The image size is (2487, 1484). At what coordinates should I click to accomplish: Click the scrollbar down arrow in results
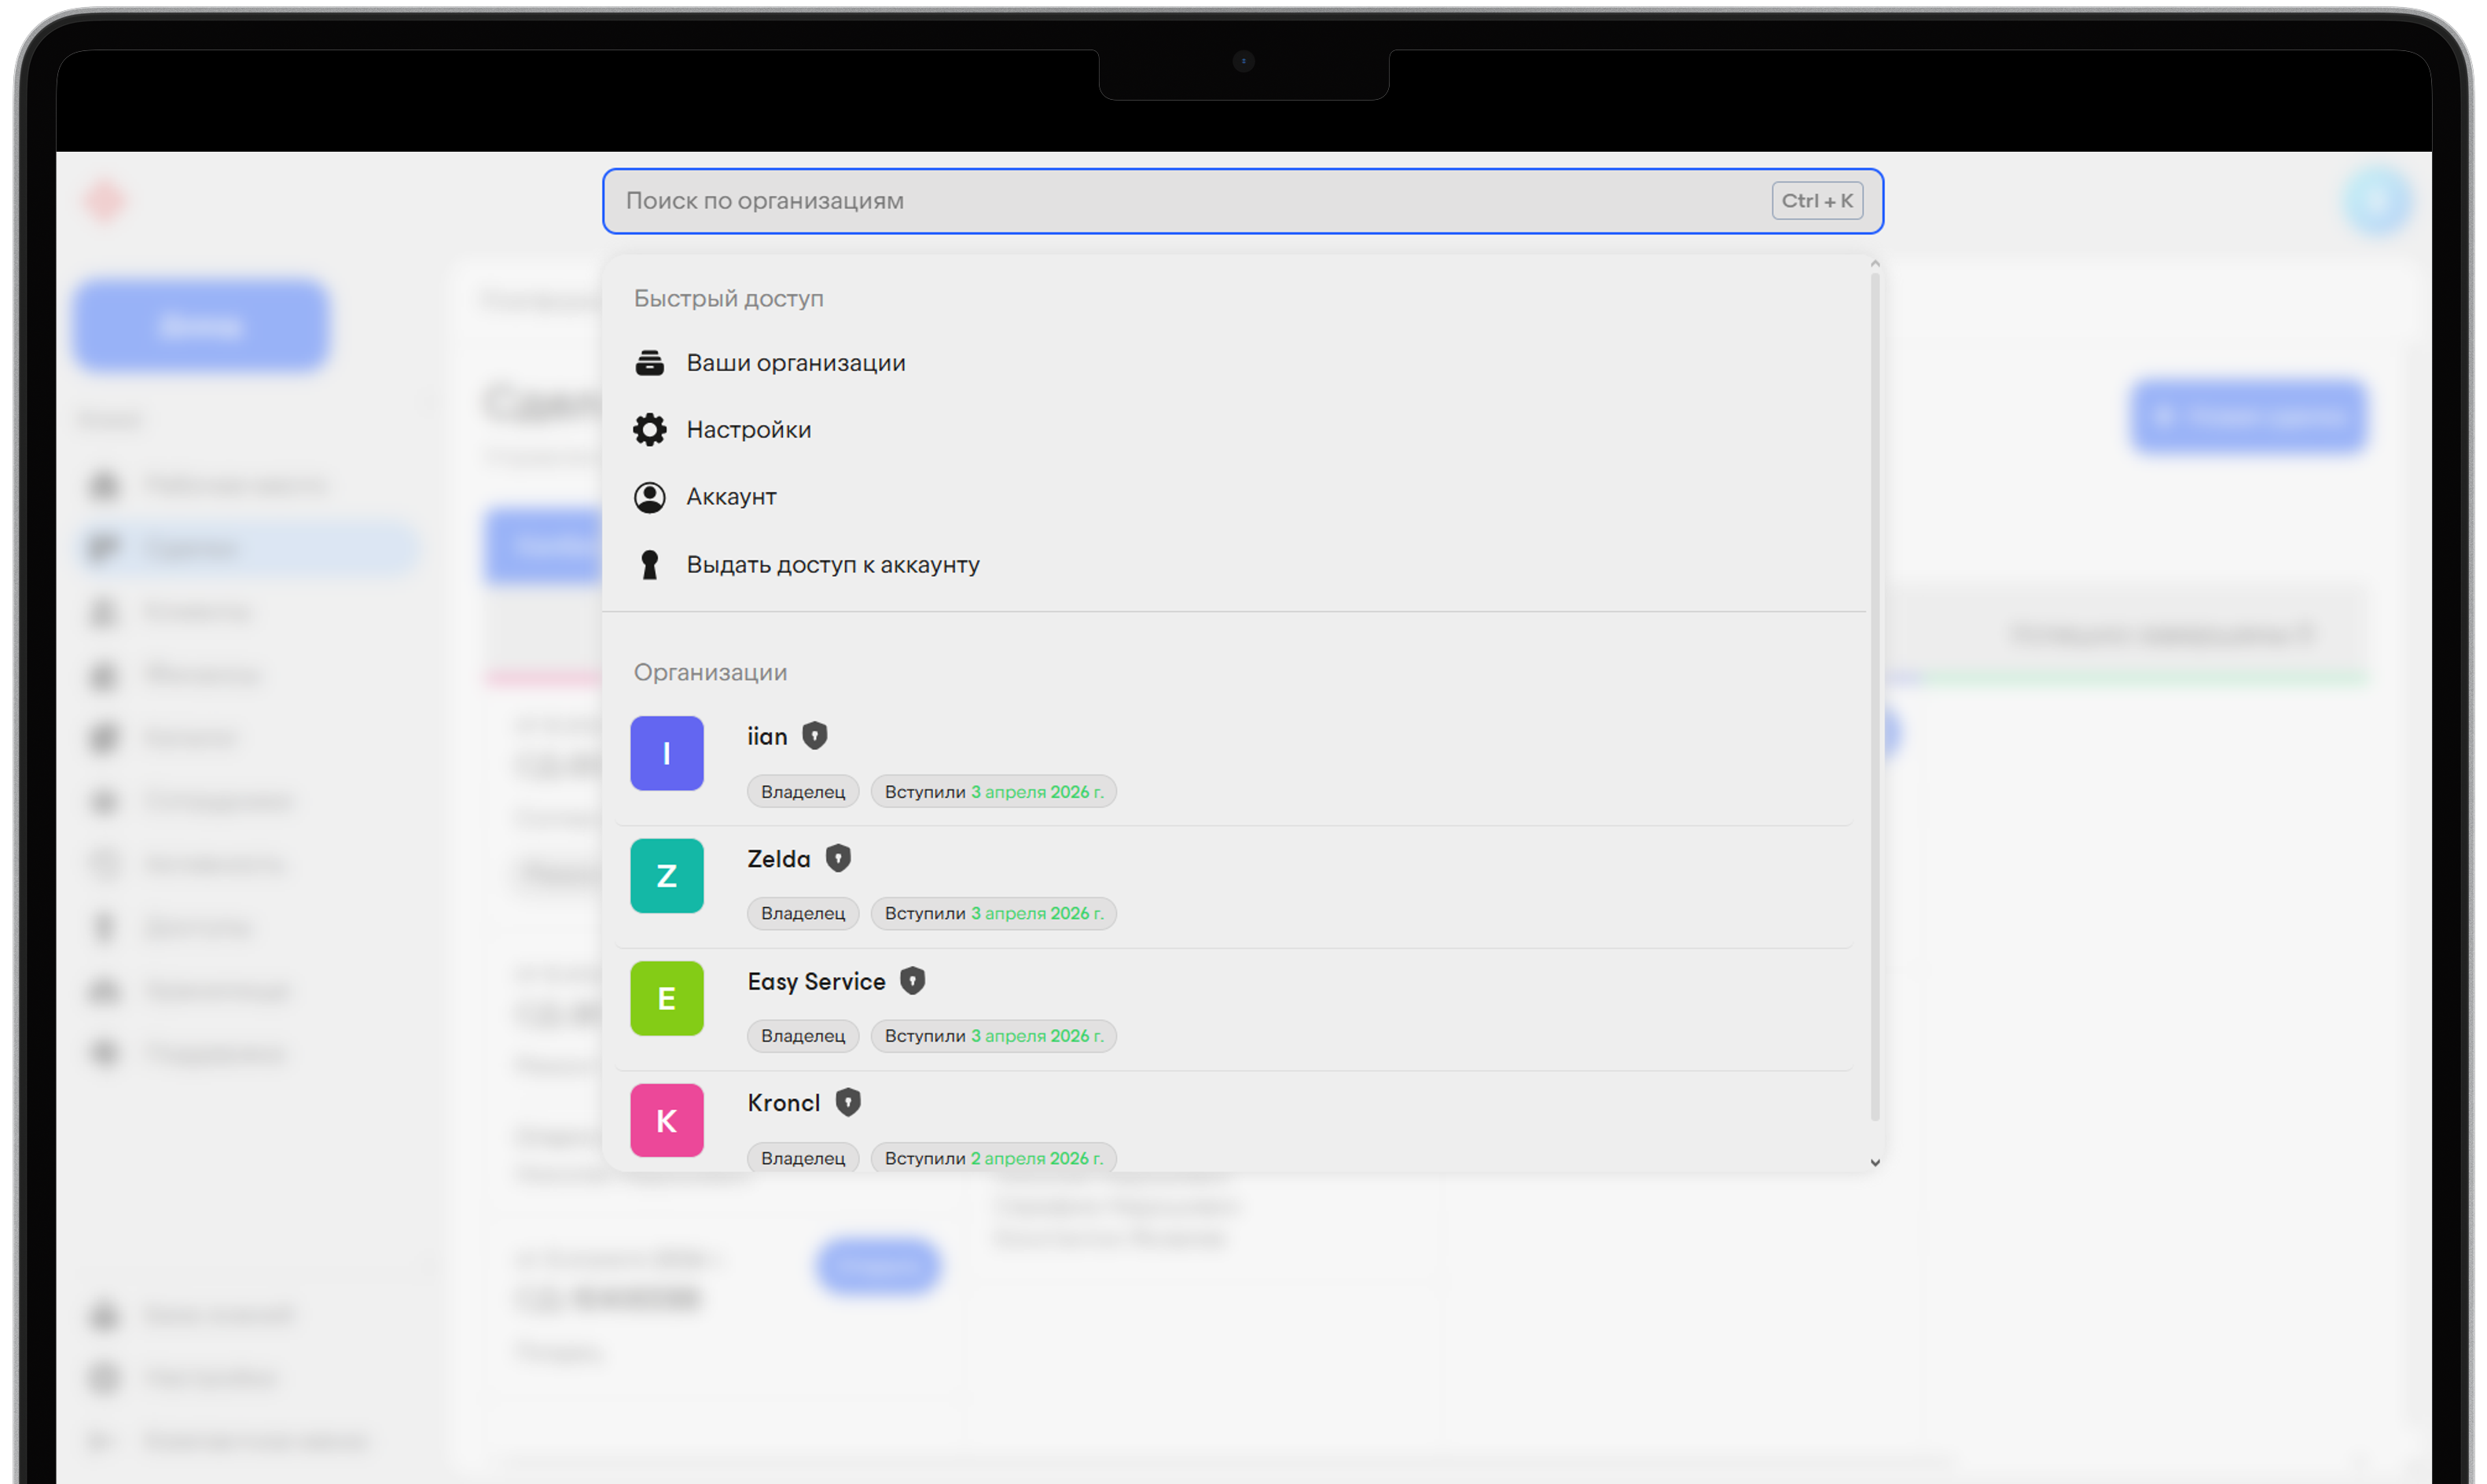click(x=1875, y=1162)
